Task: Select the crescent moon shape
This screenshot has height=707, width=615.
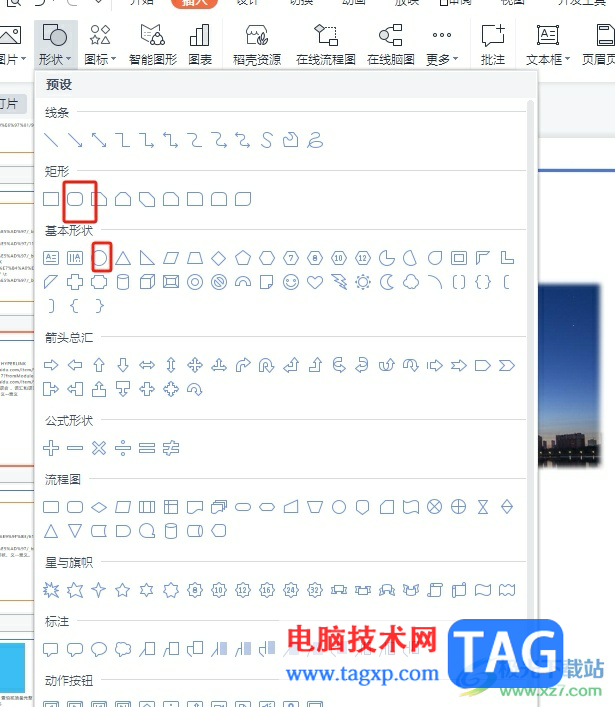Action: pyautogui.click(x=387, y=282)
